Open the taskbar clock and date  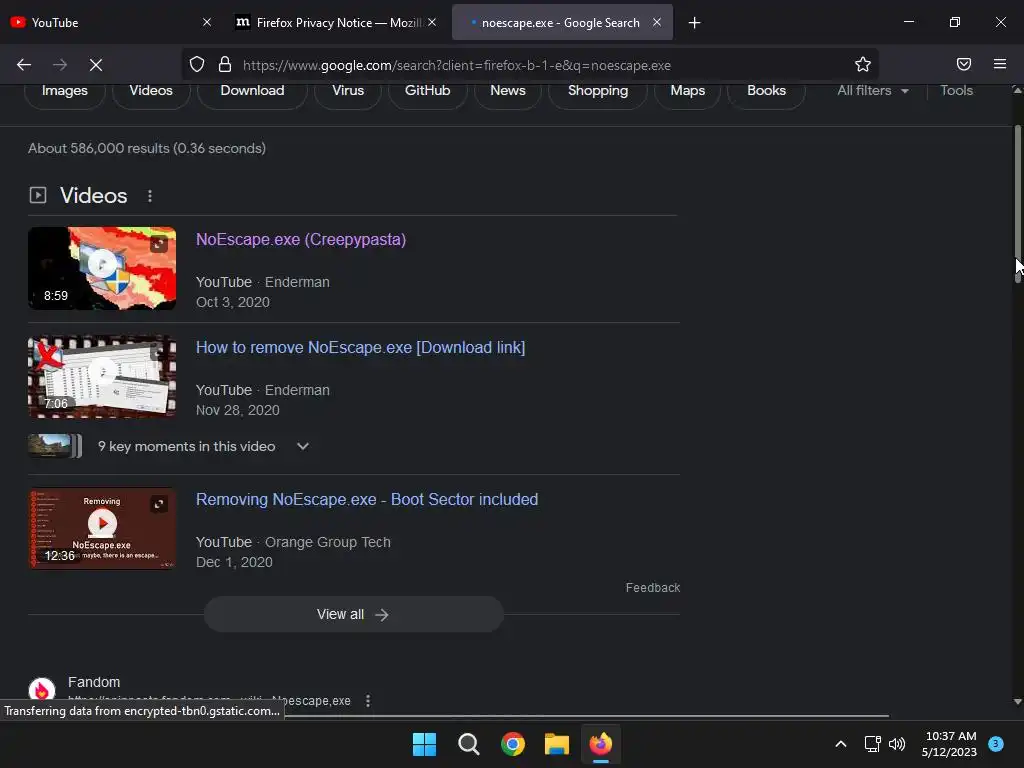950,744
